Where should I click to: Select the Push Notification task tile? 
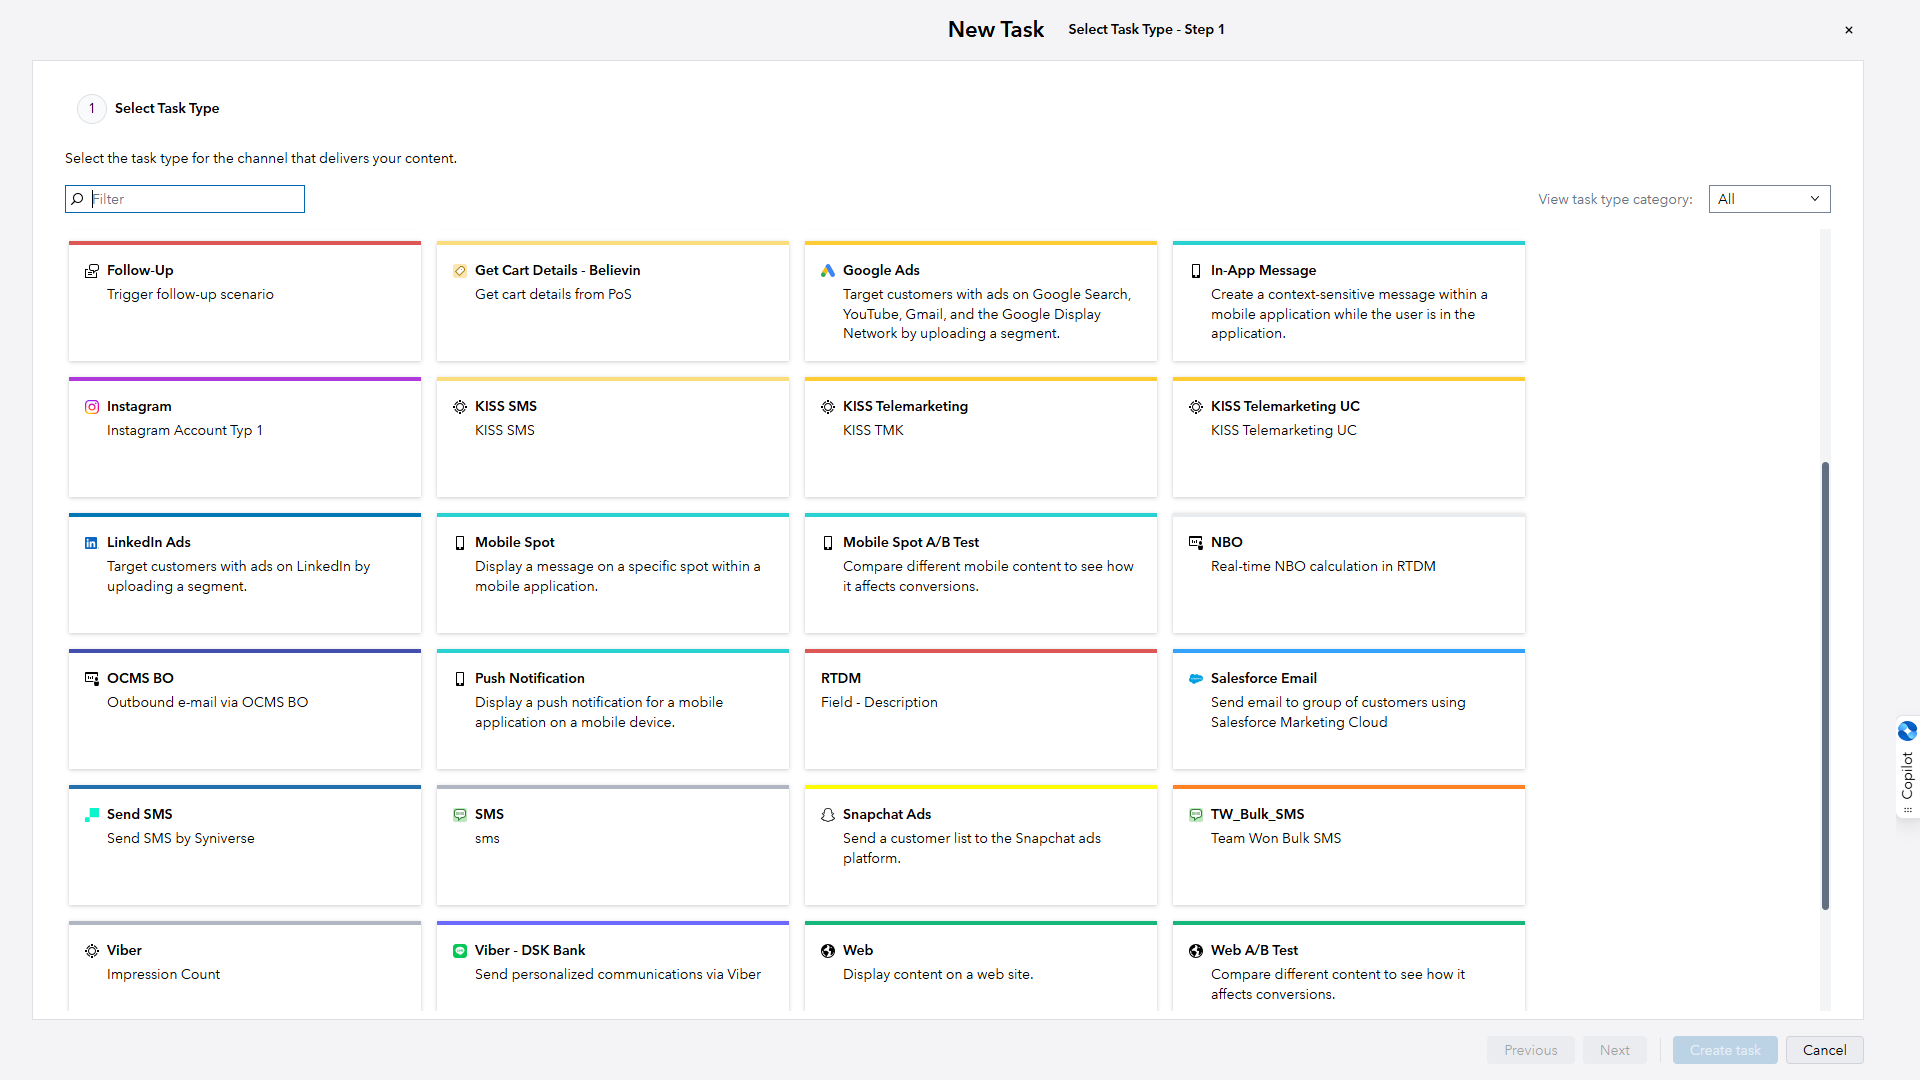click(612, 710)
